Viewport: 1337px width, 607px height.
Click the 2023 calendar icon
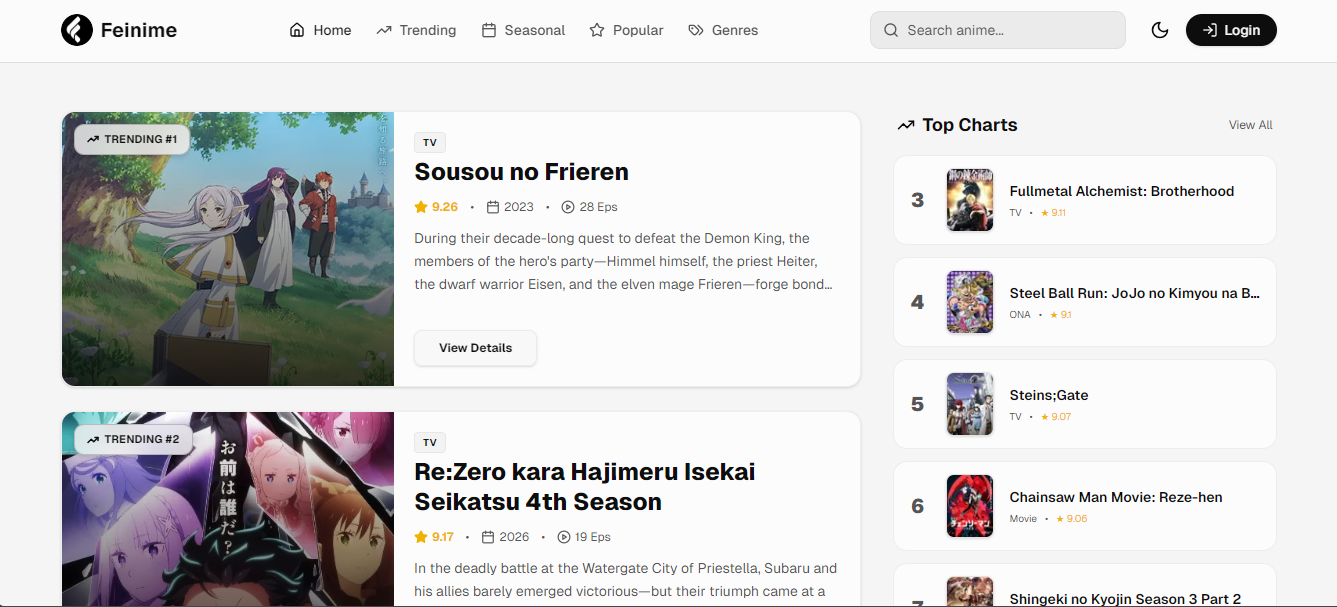493,207
